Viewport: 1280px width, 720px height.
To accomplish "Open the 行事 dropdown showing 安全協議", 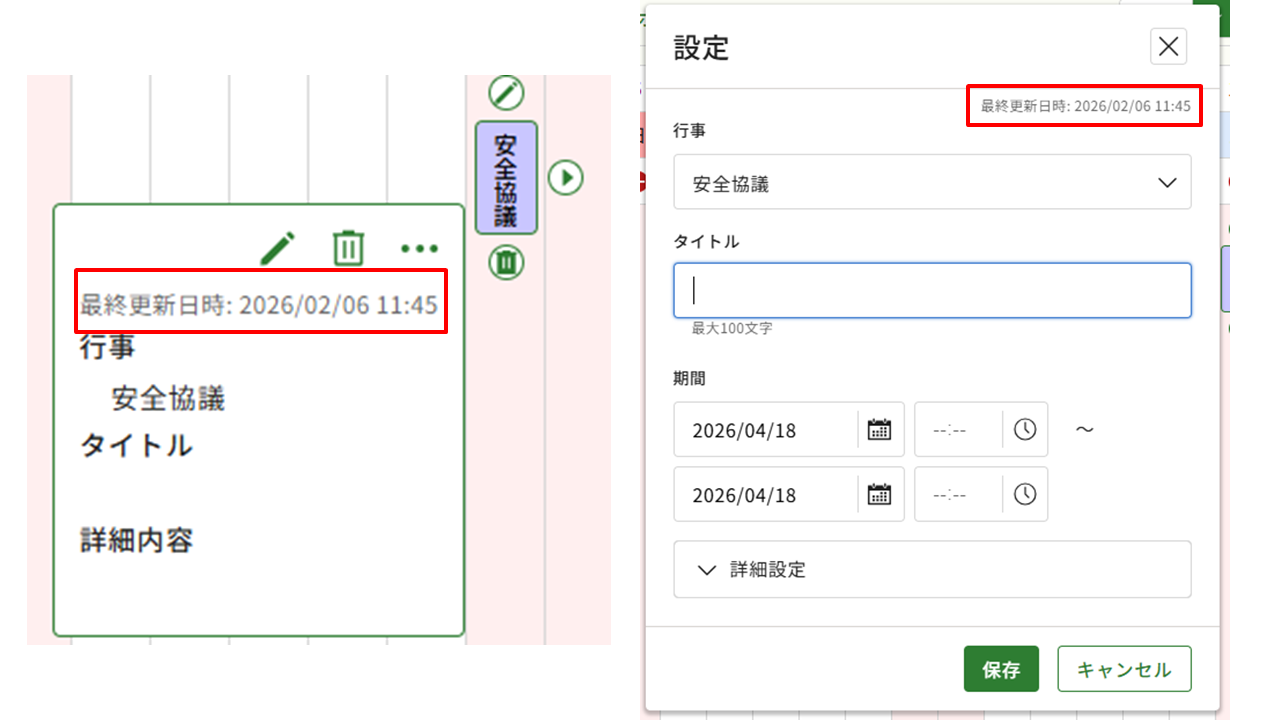I will click(932, 182).
